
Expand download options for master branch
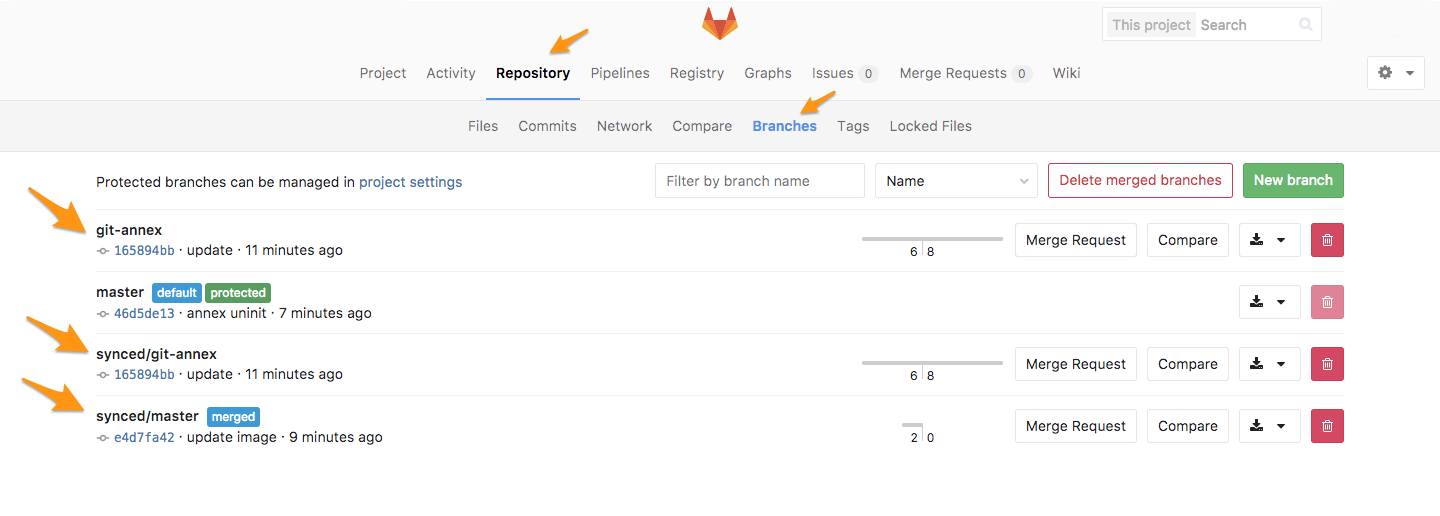[1269, 302]
